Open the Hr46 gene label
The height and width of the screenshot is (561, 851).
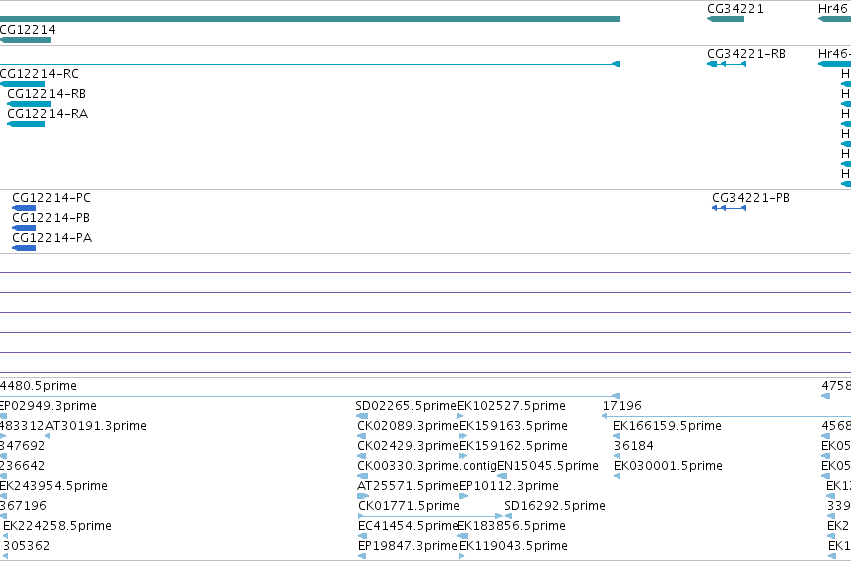click(x=833, y=9)
